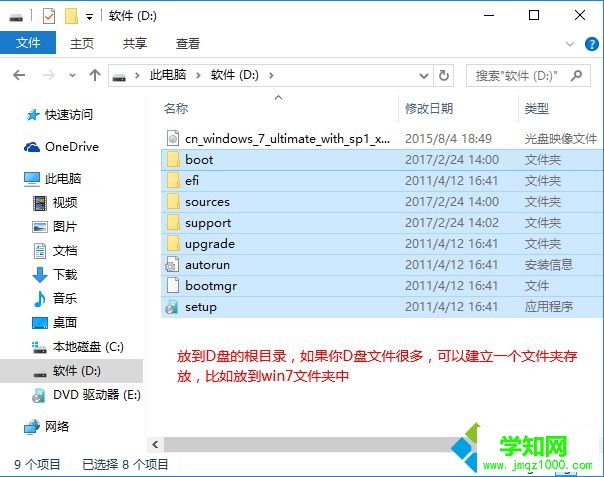Click the horizontal scrollbar left arrow
604x477 pixels.
155,444
